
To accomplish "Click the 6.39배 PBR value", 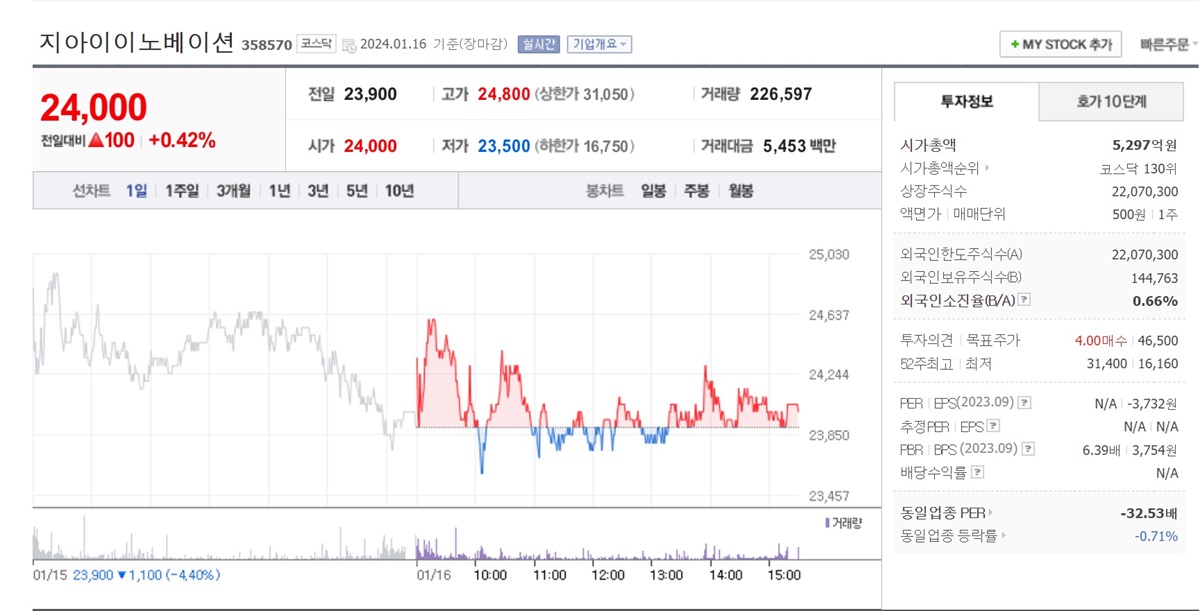I will pos(1103,449).
